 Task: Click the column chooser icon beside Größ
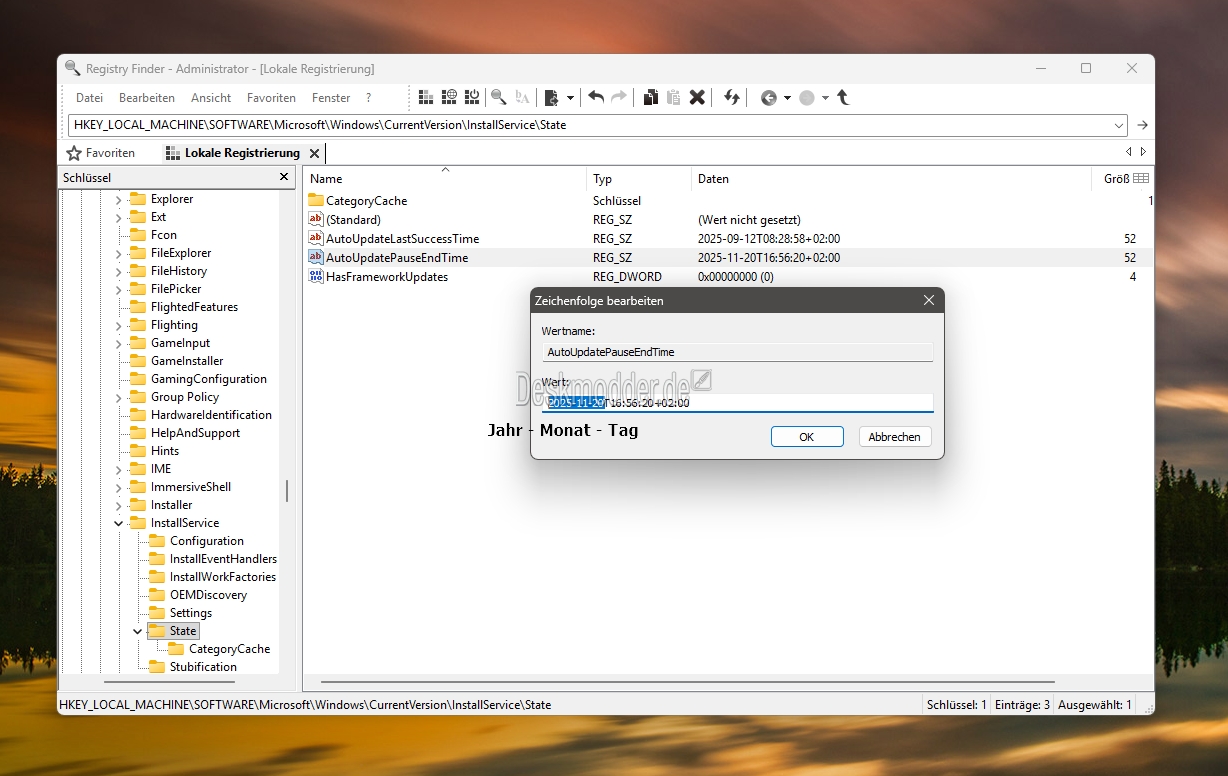1141,178
